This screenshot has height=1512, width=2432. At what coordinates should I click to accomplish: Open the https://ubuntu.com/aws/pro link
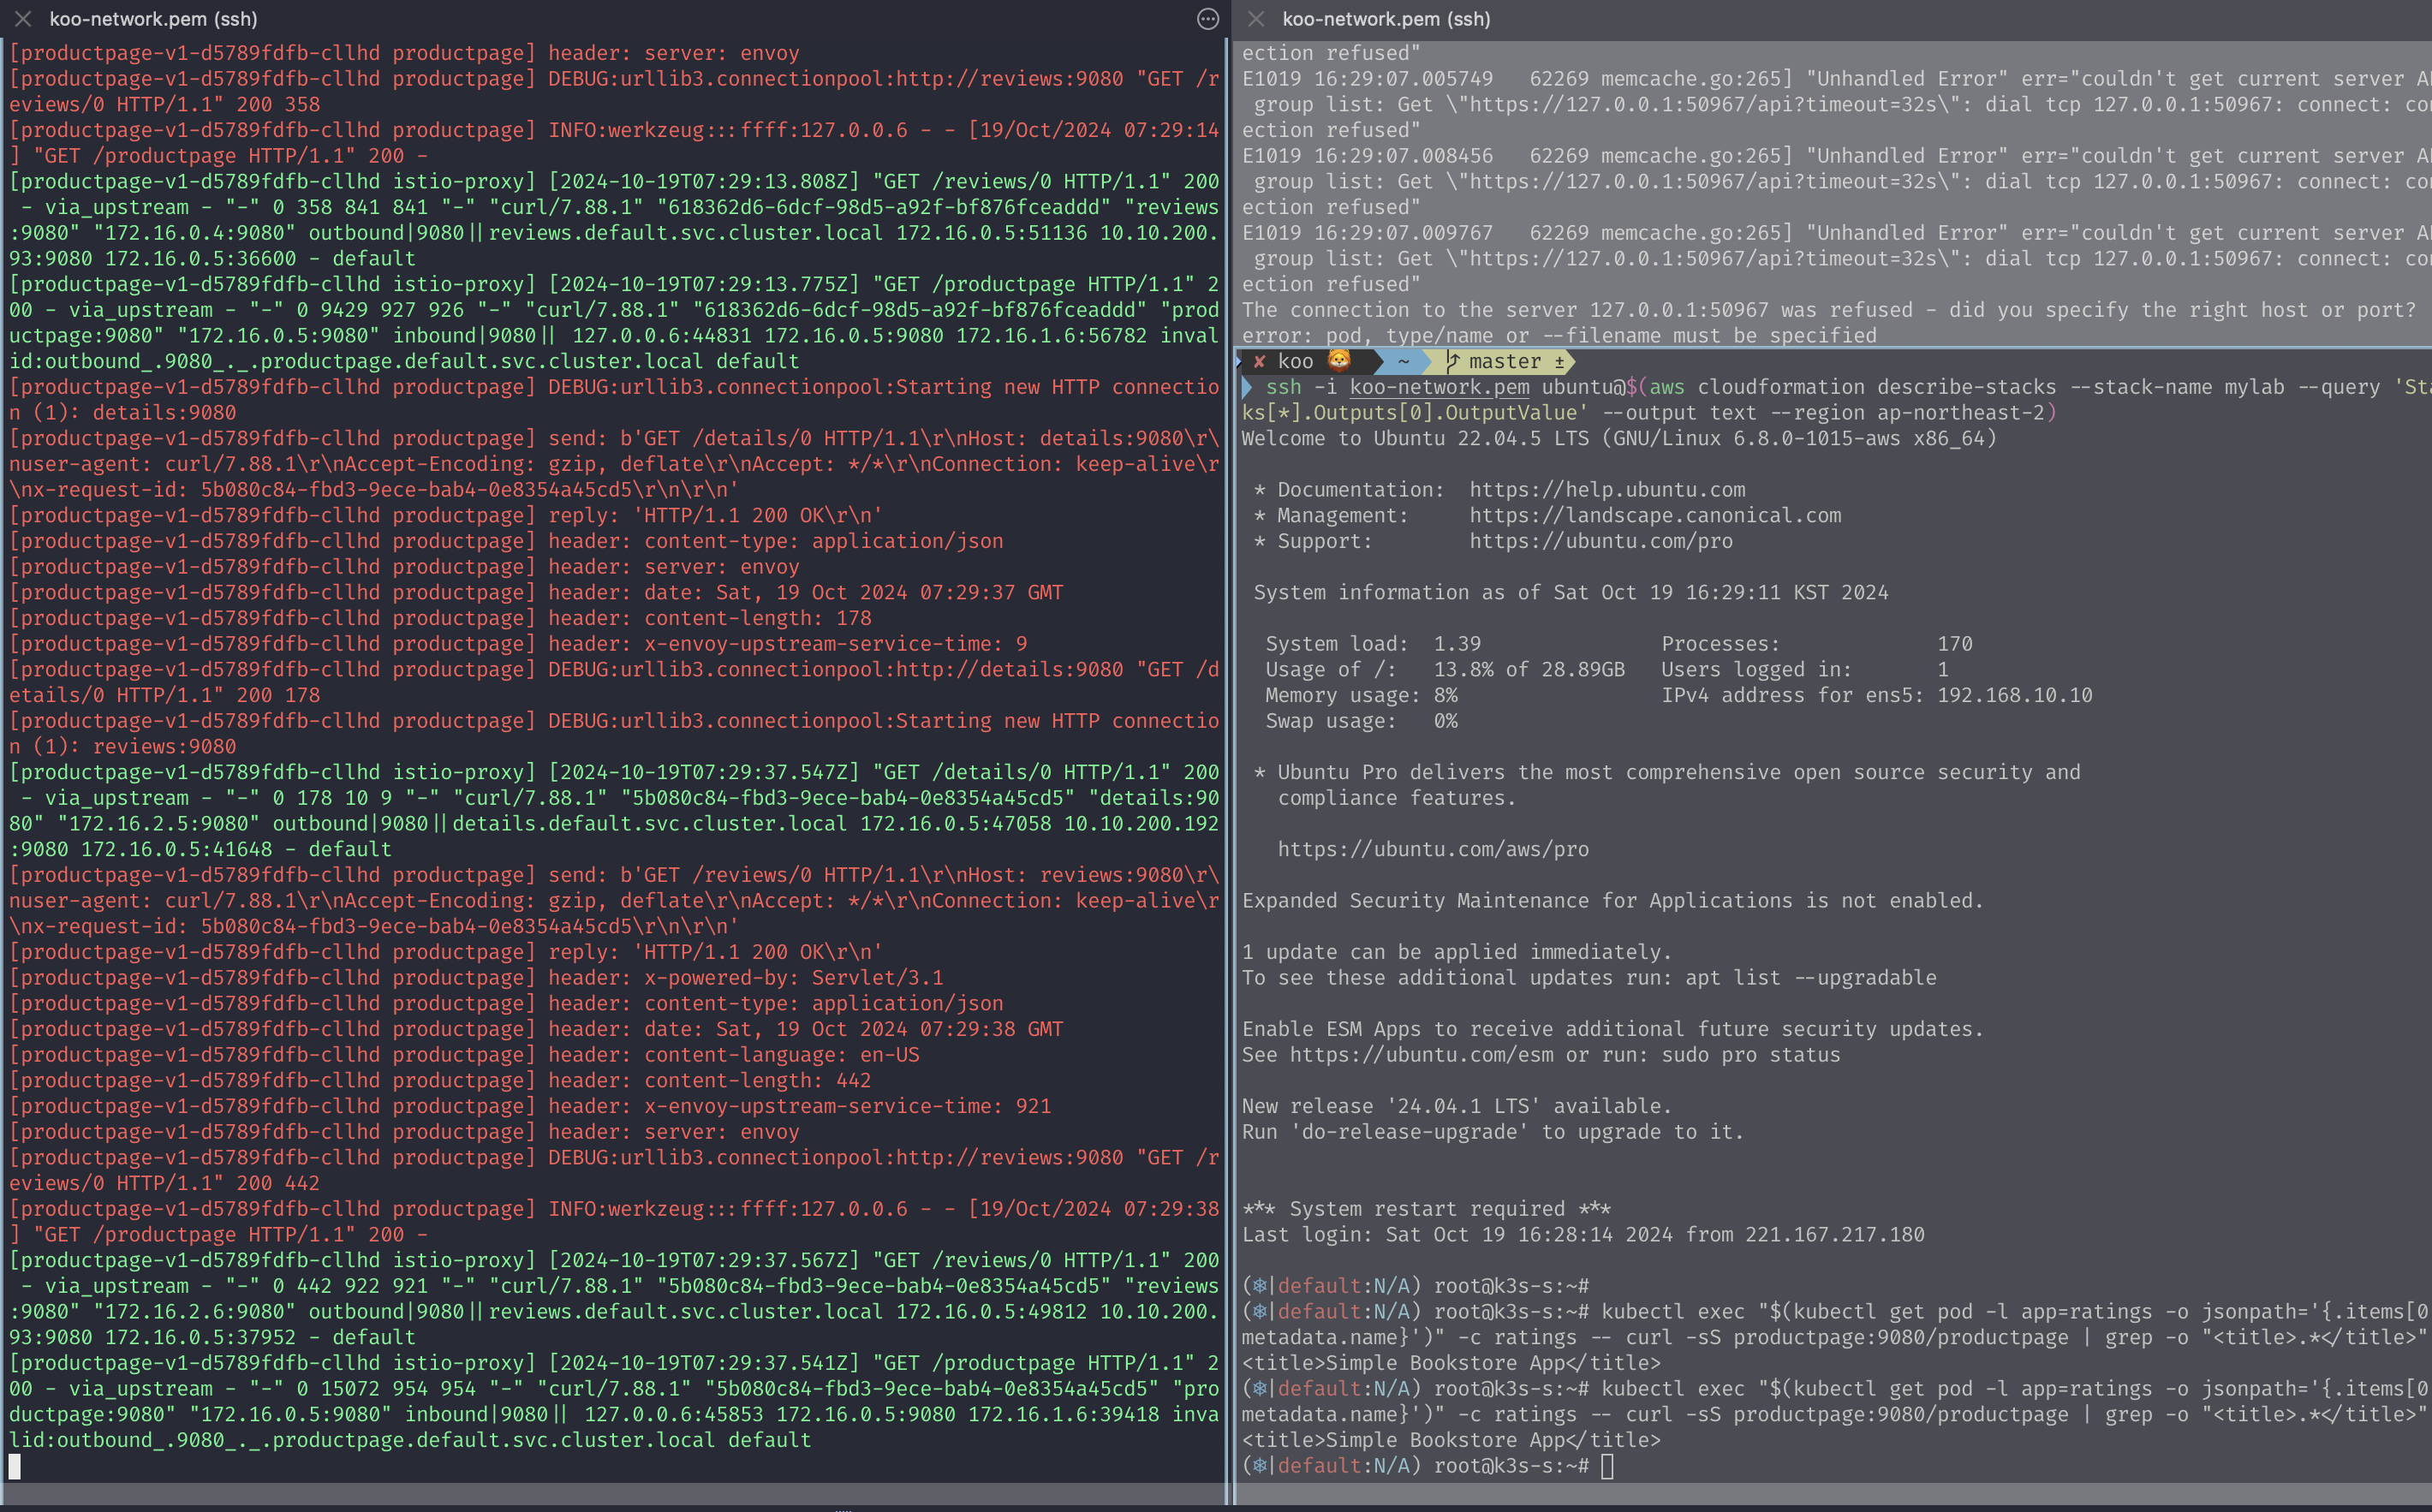(1433, 849)
